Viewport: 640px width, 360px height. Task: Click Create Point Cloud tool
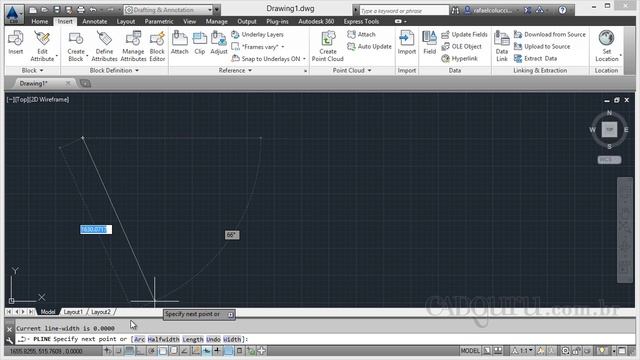coord(328,46)
